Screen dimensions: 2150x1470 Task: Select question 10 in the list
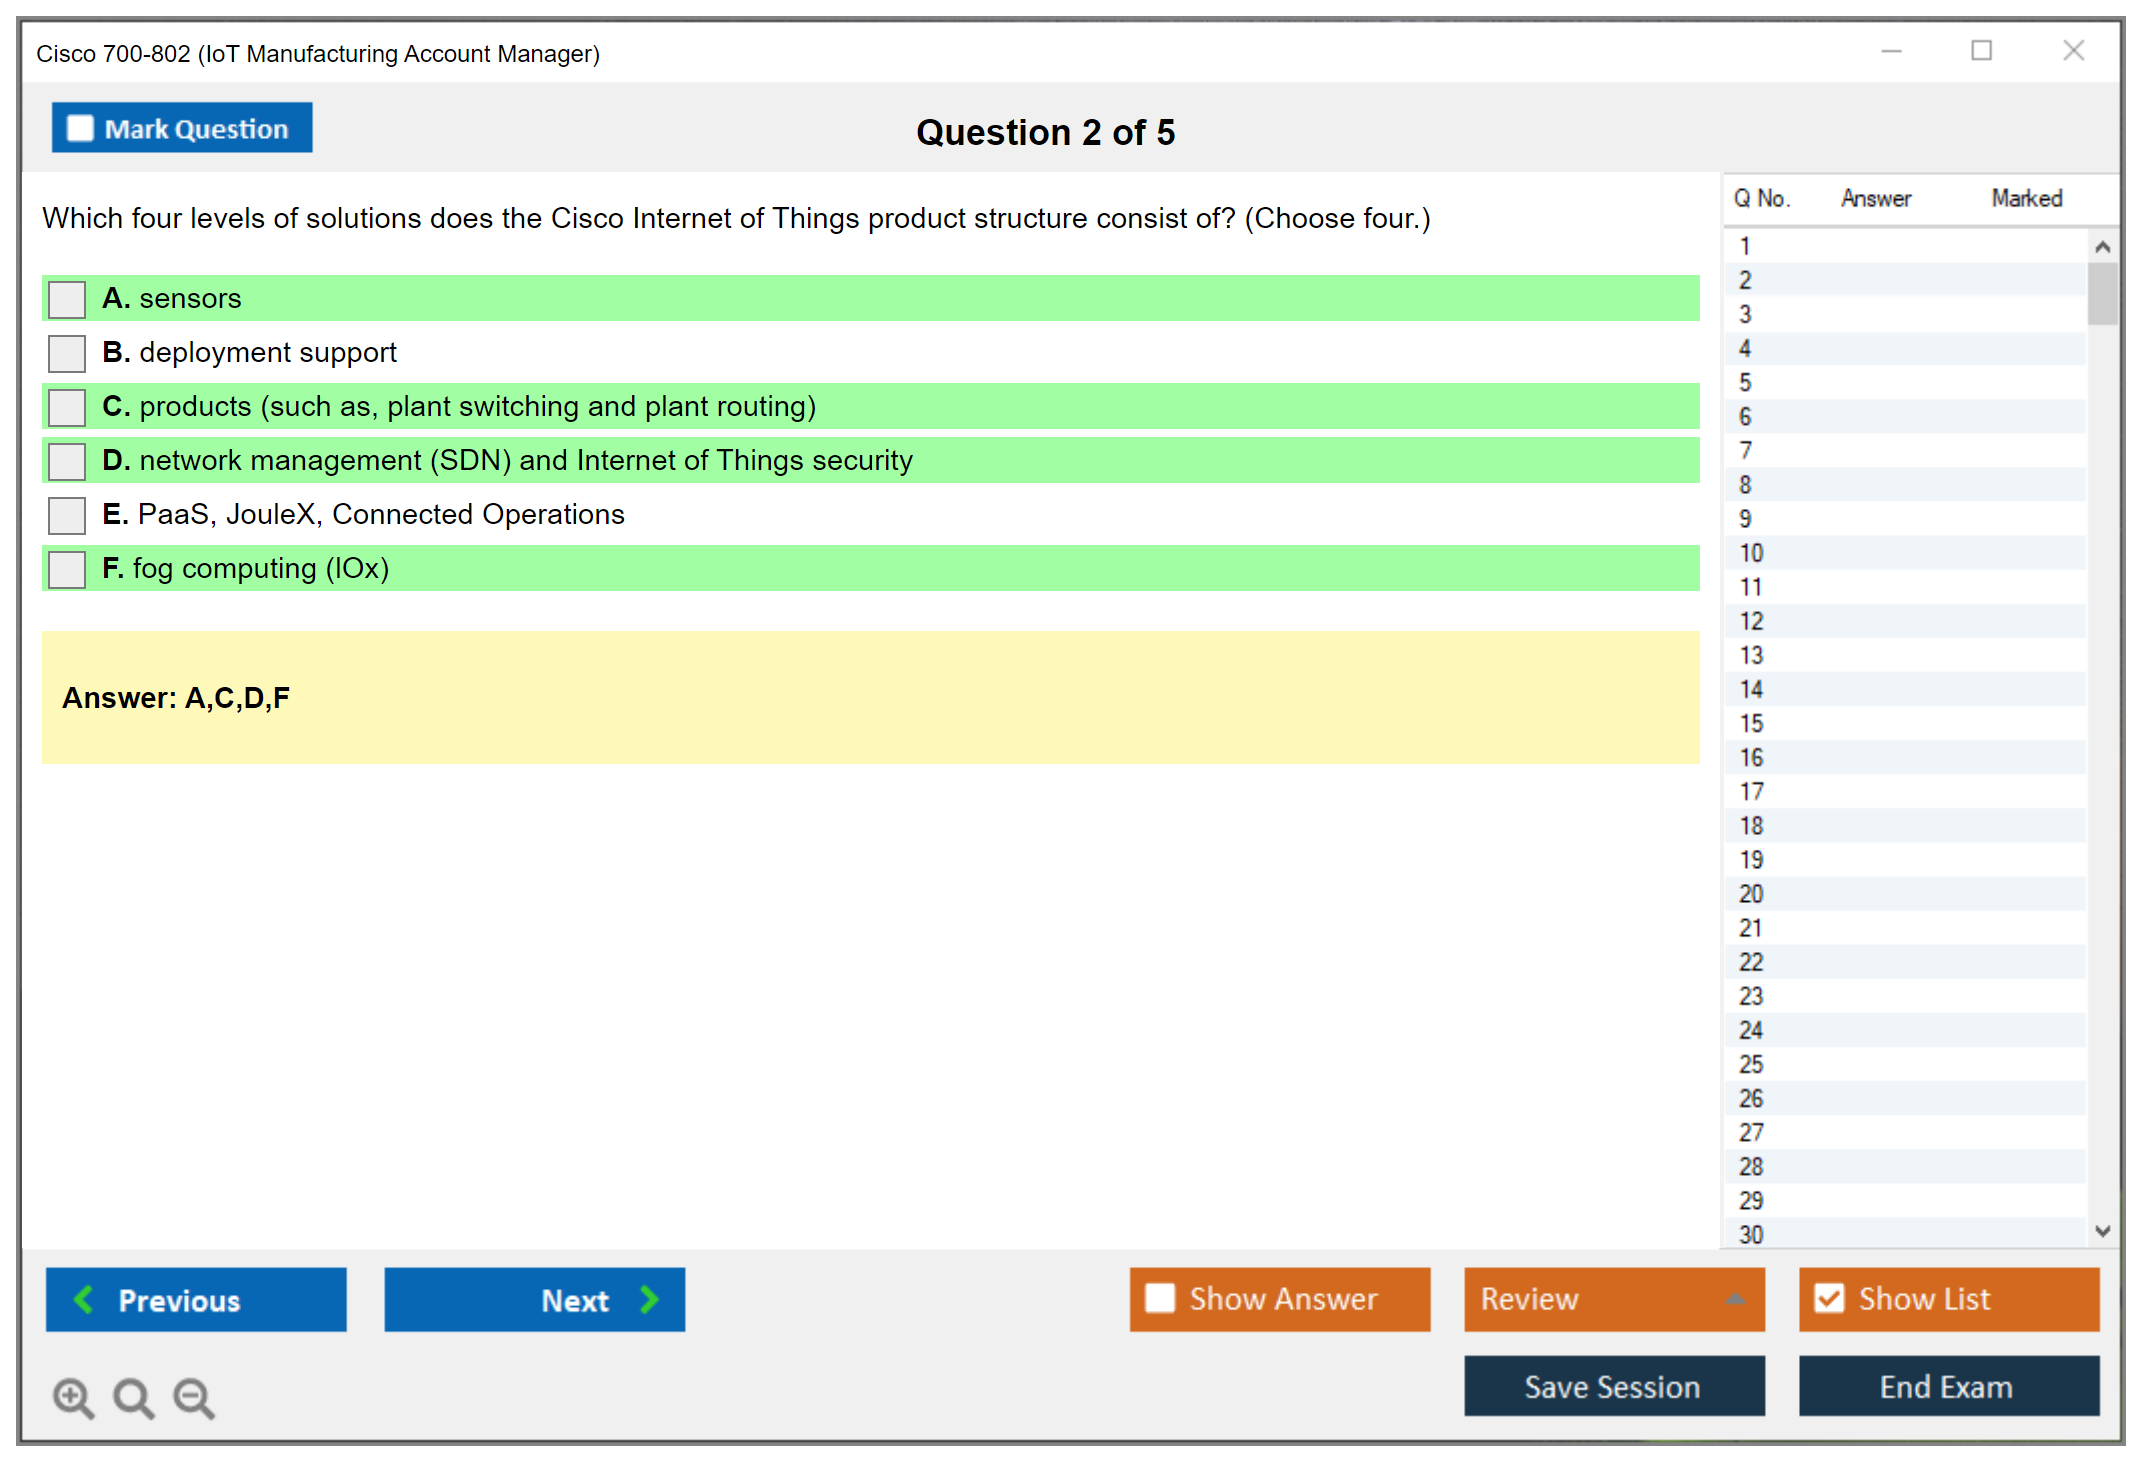pos(1751,553)
